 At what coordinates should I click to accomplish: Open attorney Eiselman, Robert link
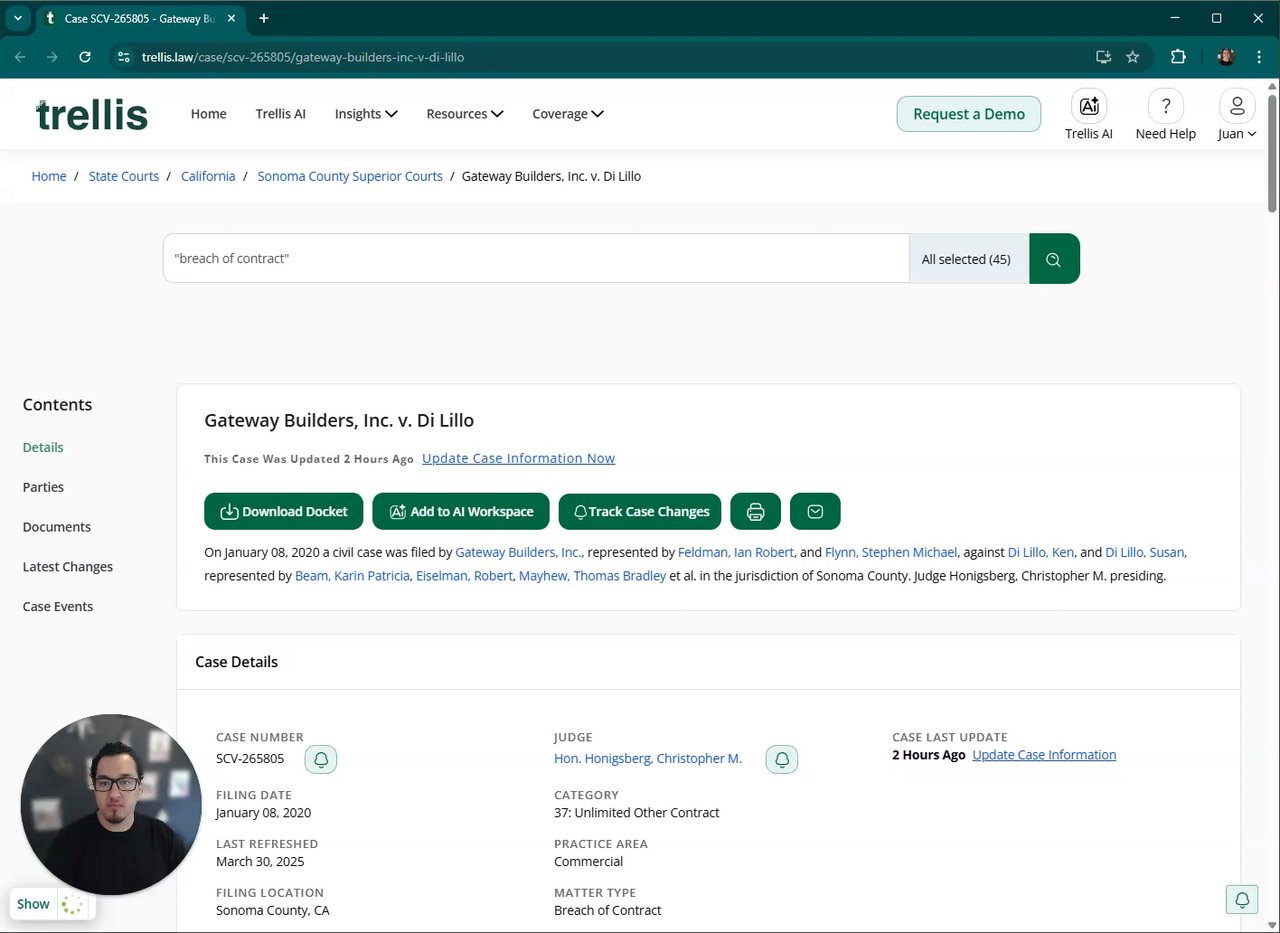464,576
